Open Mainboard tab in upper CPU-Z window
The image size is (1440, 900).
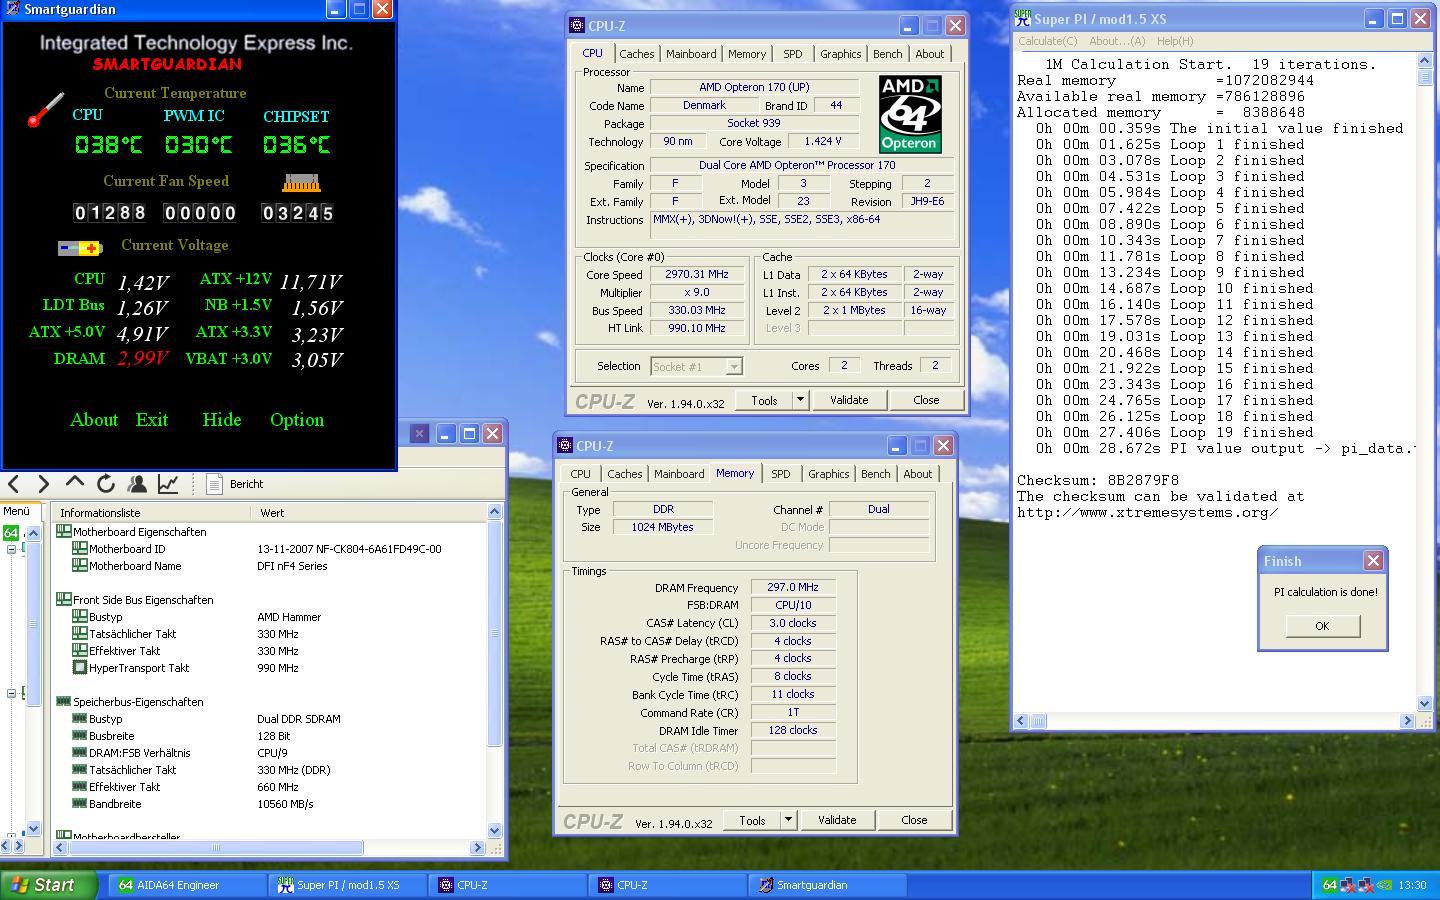[x=691, y=54]
